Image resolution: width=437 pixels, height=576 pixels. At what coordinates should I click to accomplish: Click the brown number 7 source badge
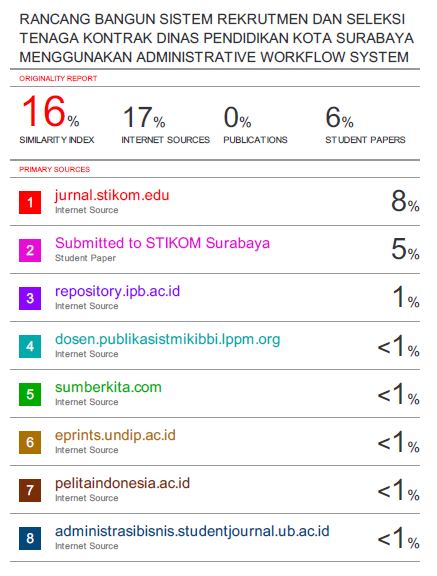[30, 490]
